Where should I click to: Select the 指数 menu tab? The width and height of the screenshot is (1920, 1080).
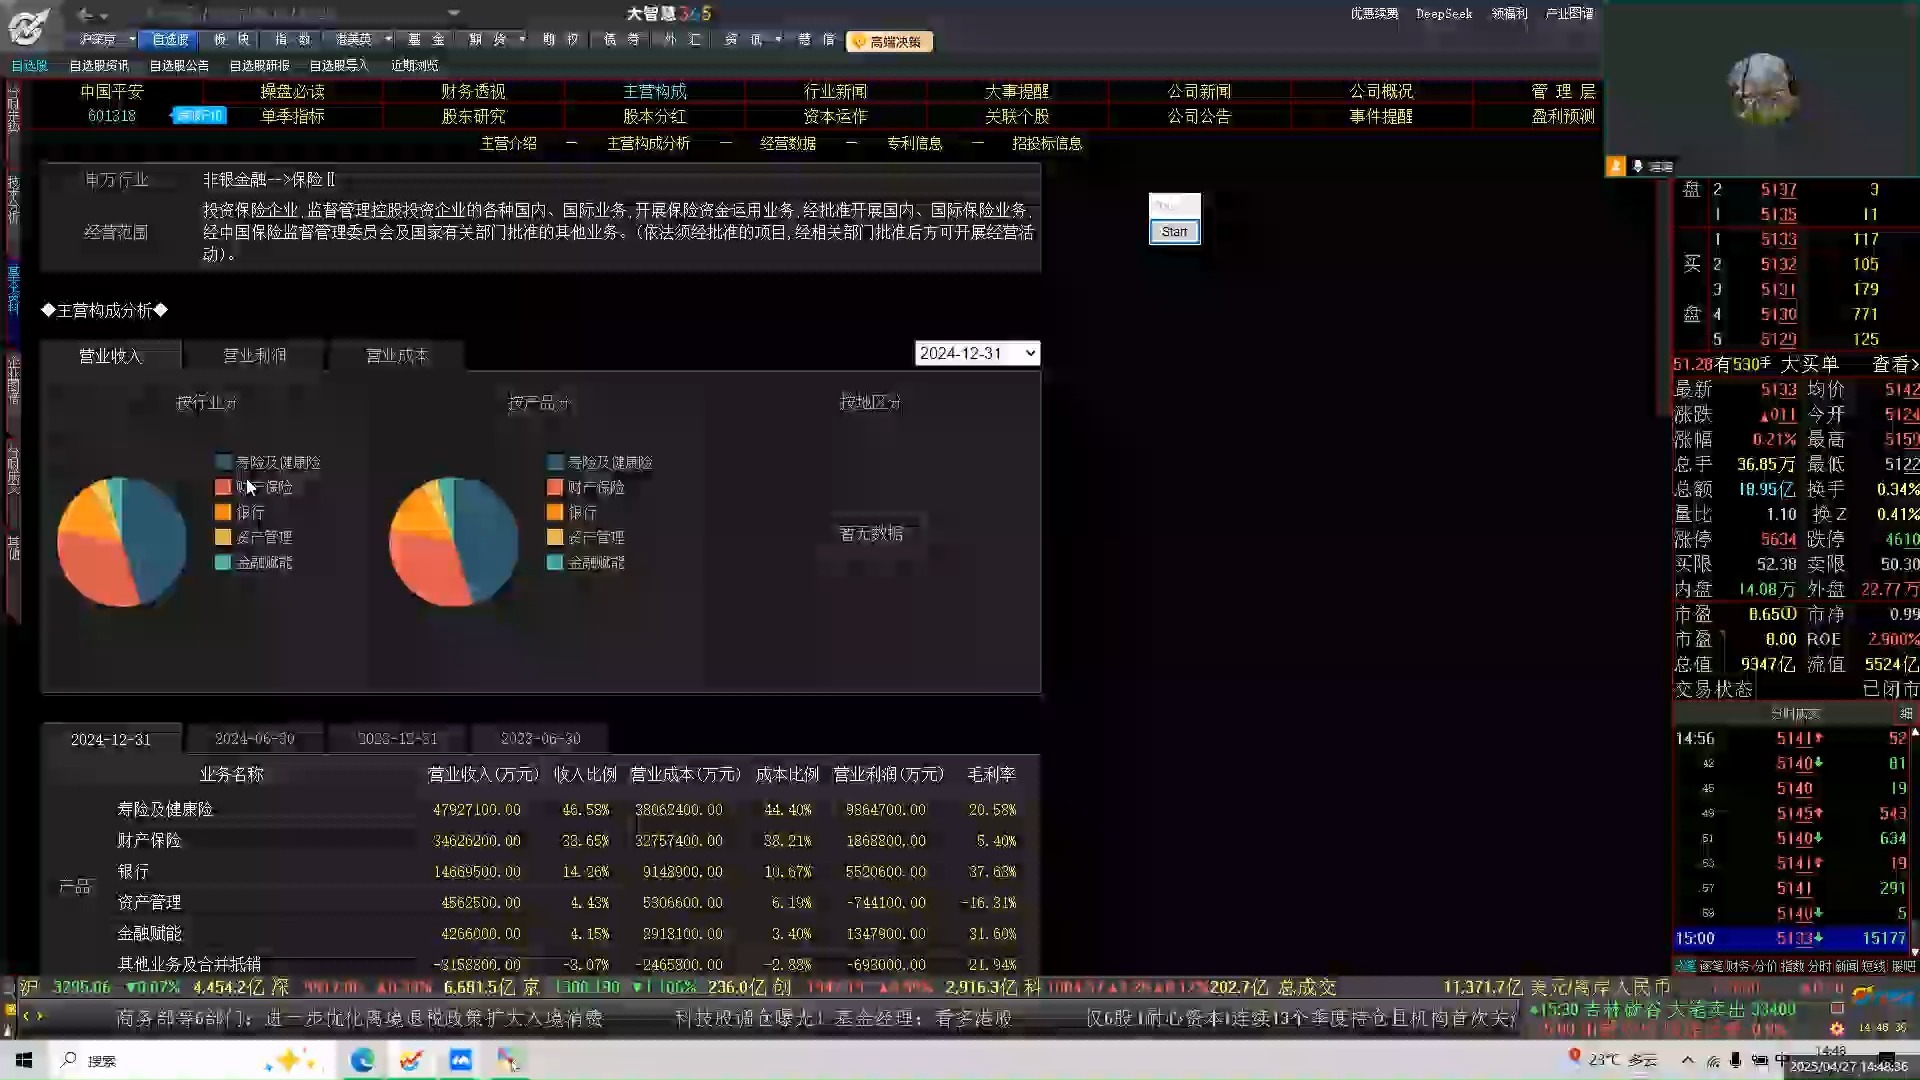click(x=293, y=40)
